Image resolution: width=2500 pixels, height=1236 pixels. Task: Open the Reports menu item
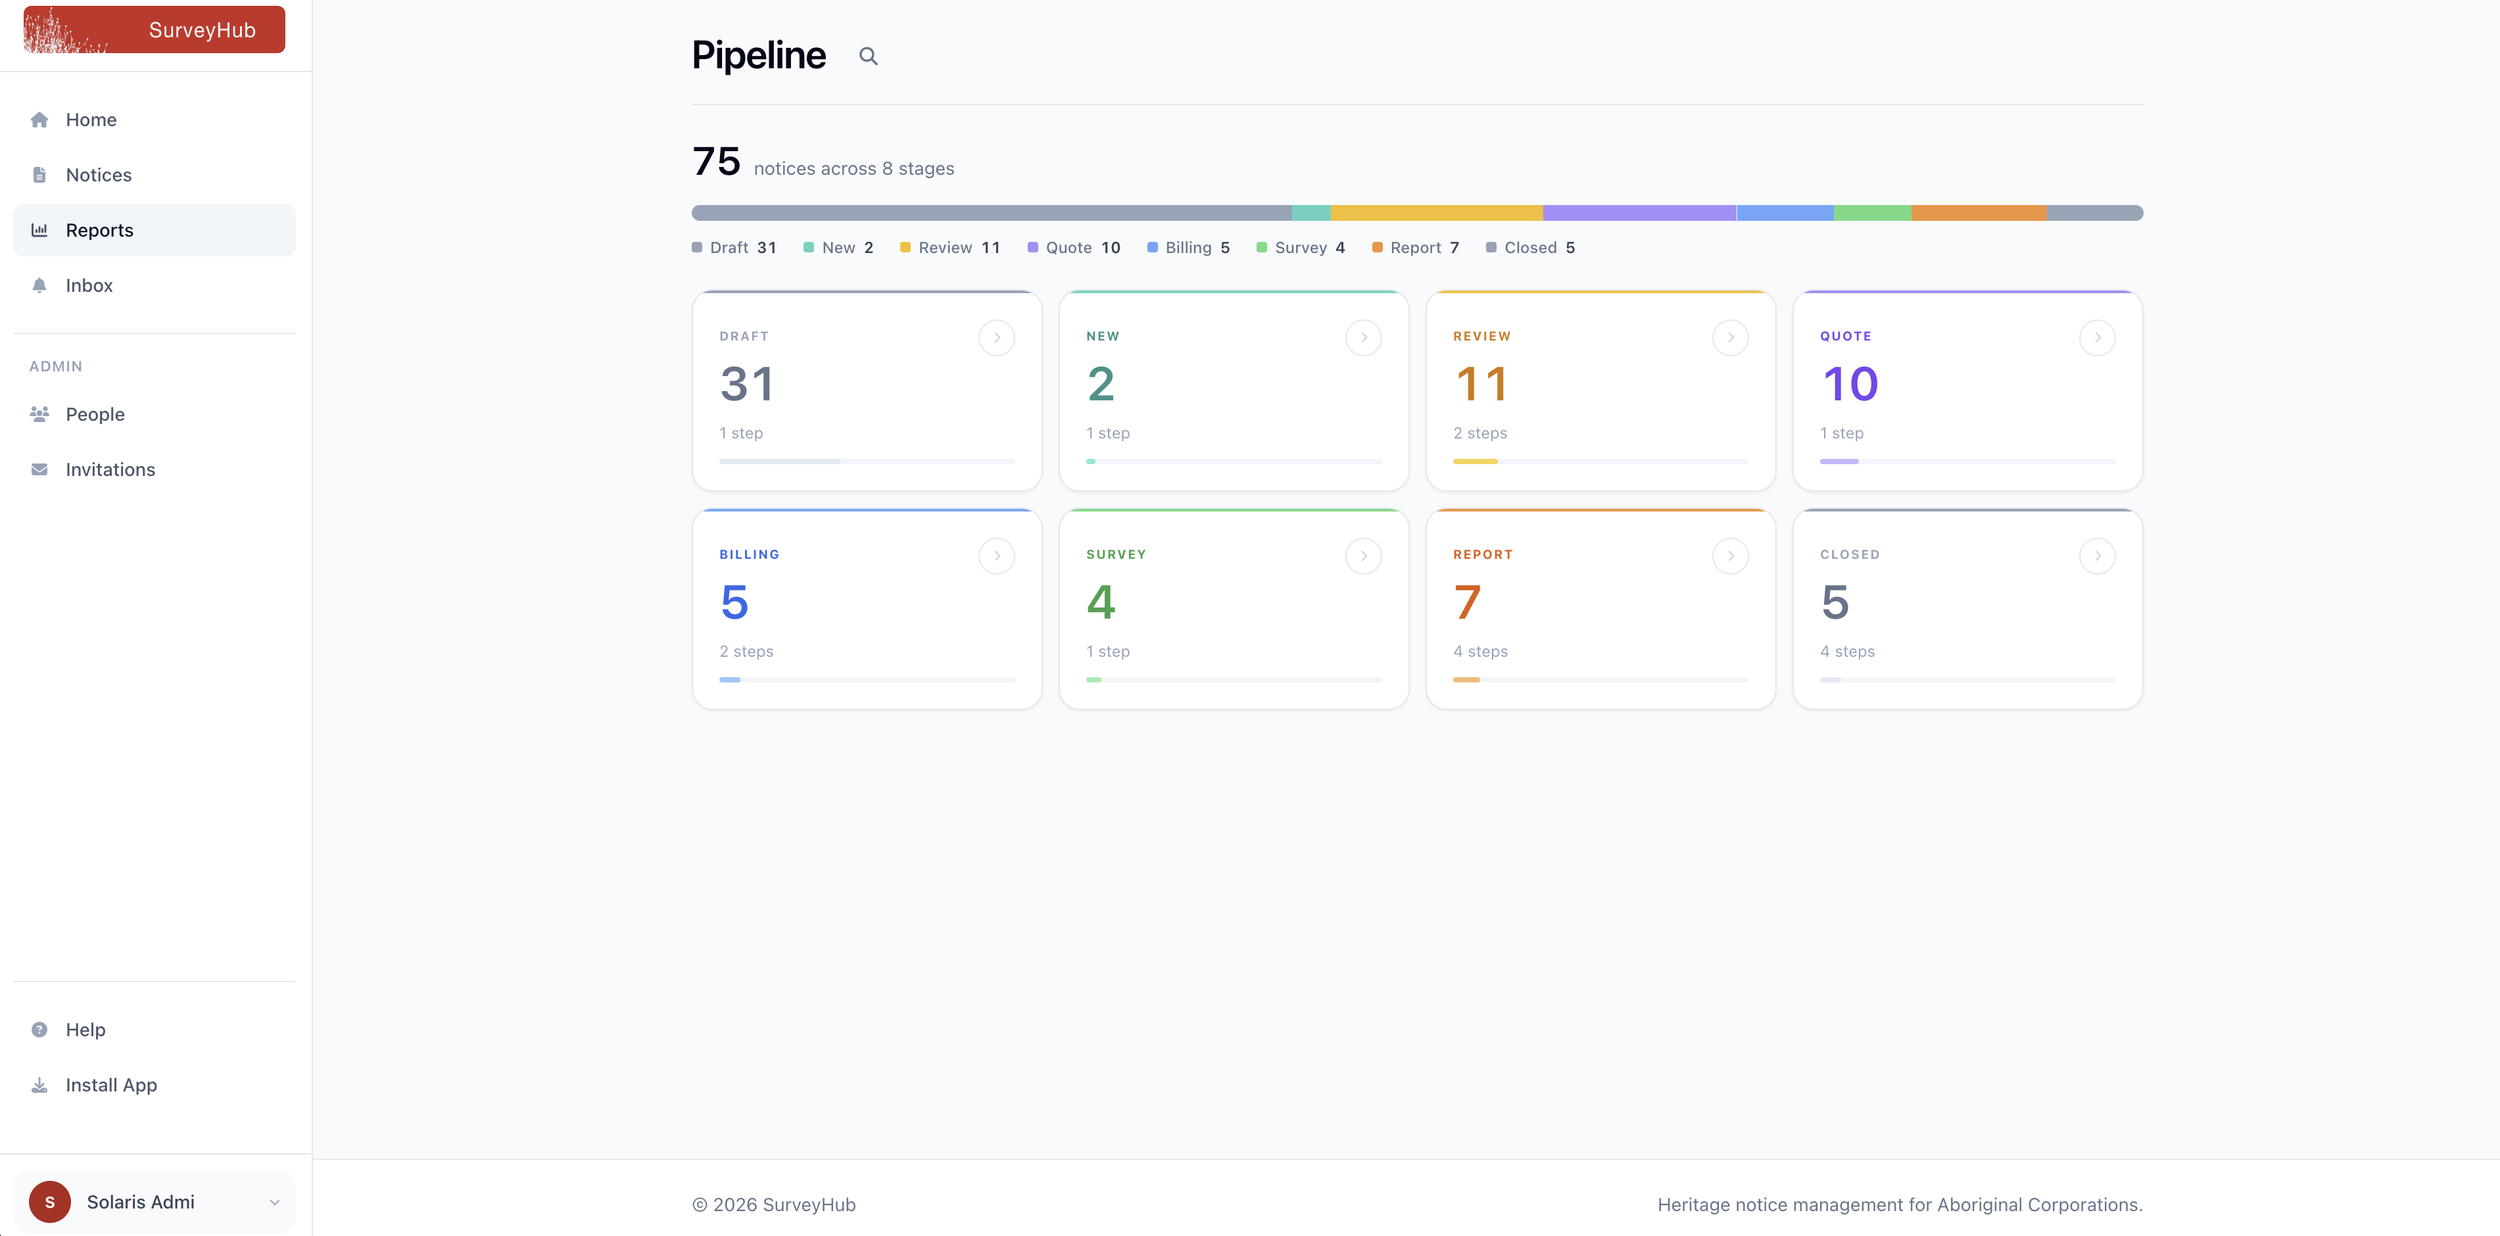(x=154, y=230)
